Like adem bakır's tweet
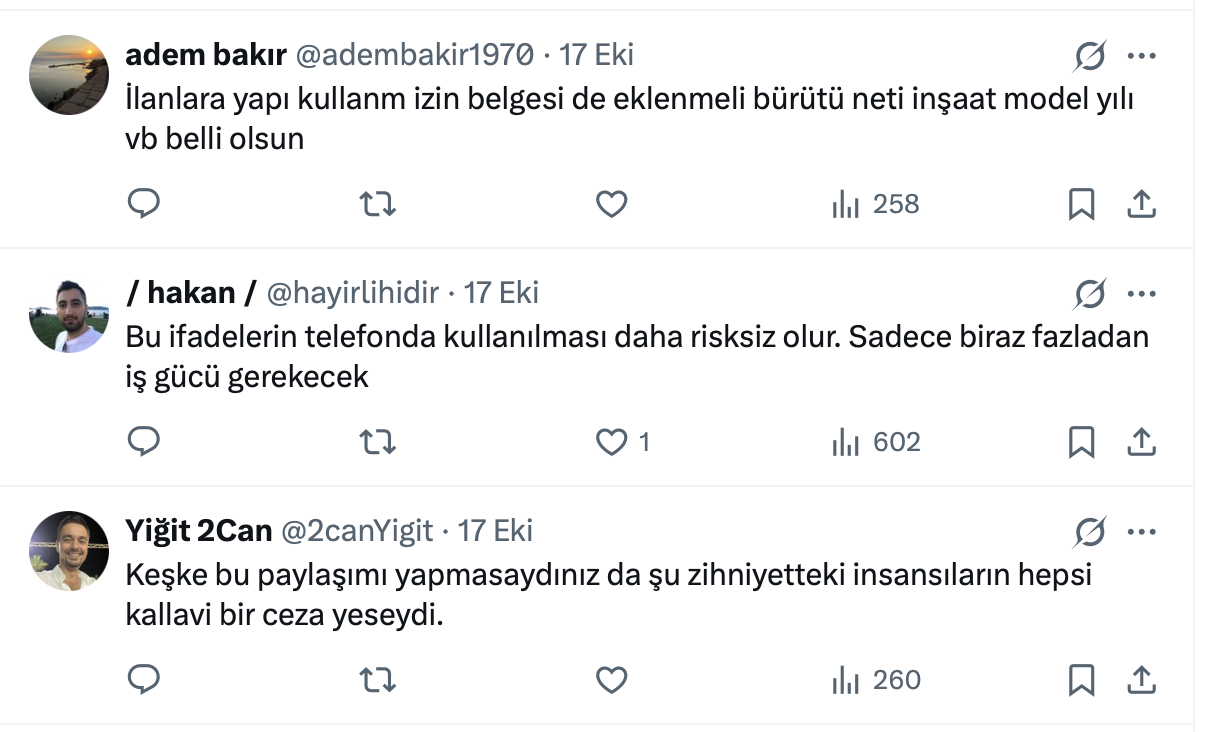 click(x=611, y=204)
